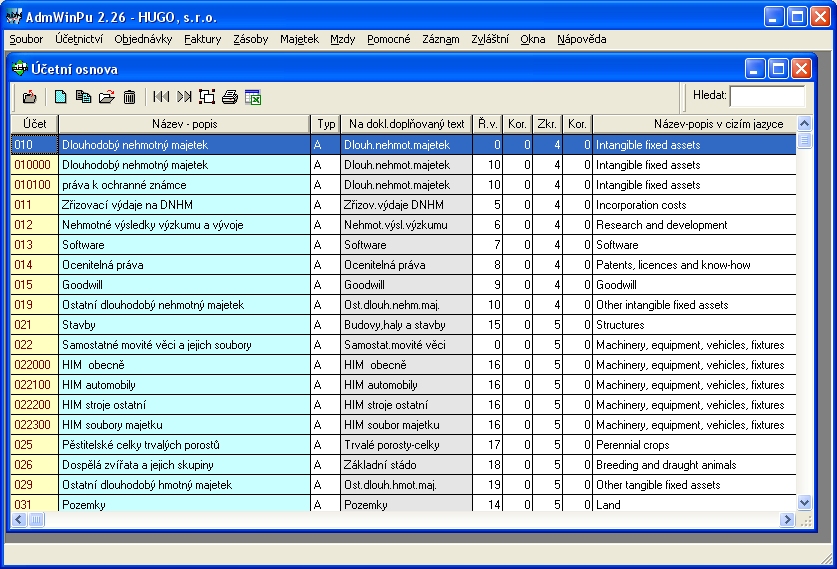Click 'Pěstitelské celky trvalých porostů' row
The width and height of the screenshot is (837, 569).
[x=403, y=445]
